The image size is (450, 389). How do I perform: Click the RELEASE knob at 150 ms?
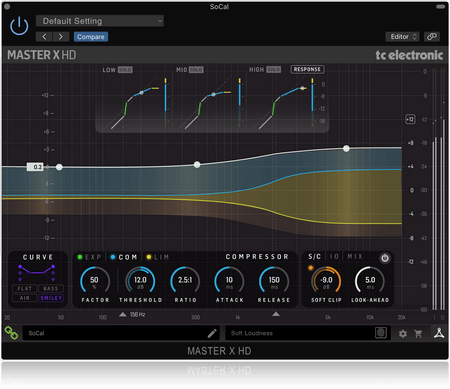tap(274, 281)
